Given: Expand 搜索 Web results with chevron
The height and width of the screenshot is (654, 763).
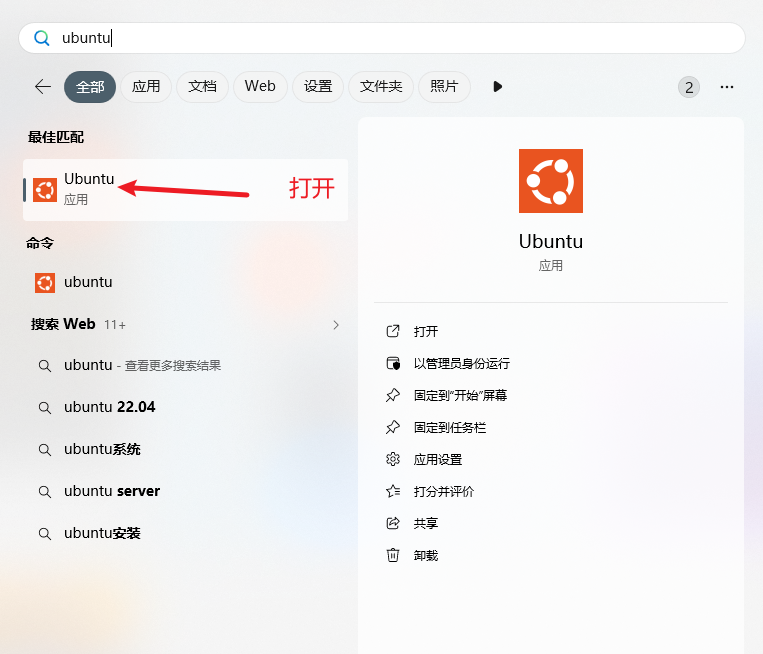Looking at the screenshot, I should [x=336, y=325].
